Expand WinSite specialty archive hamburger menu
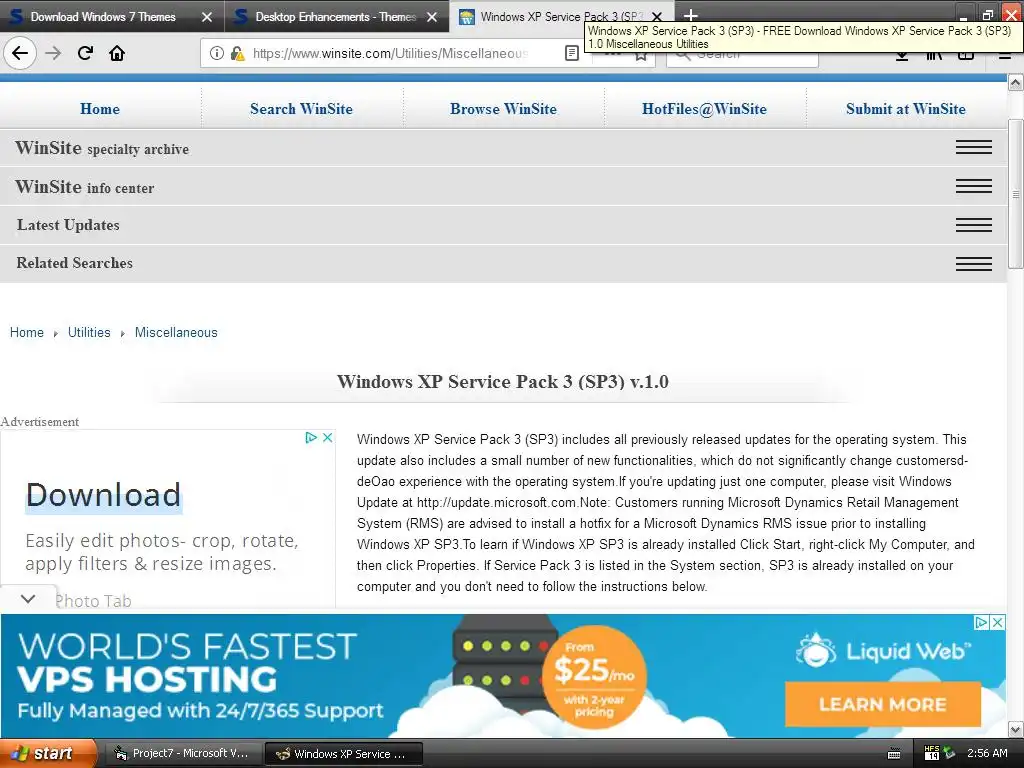Image resolution: width=1024 pixels, height=768 pixels. [974, 147]
